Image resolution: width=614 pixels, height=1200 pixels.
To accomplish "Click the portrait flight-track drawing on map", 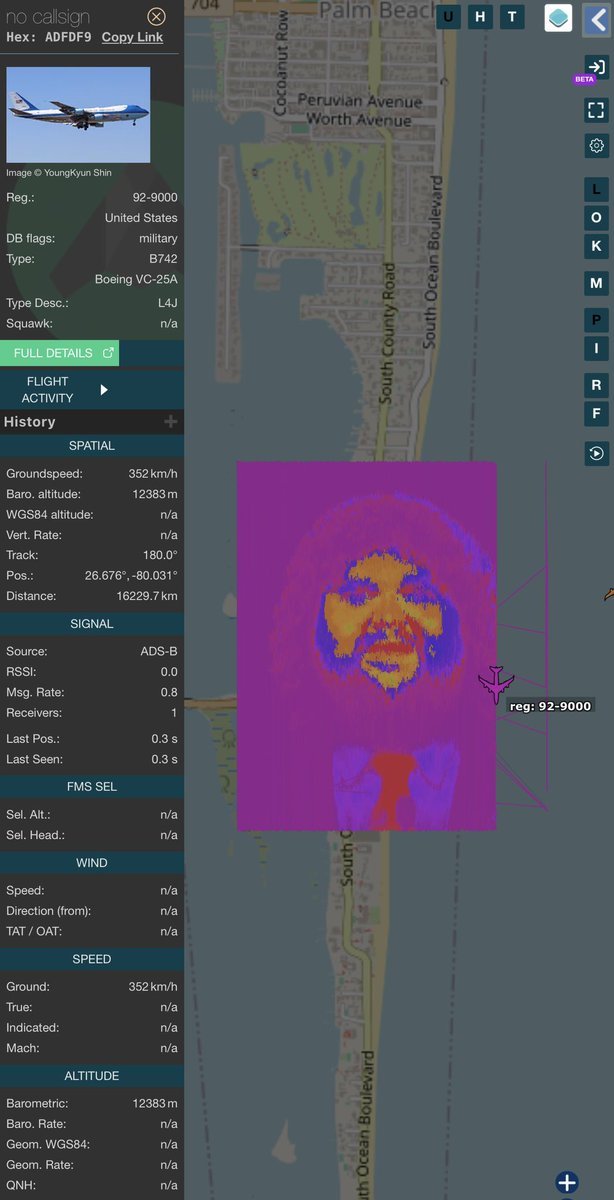I will pyautogui.click(x=367, y=646).
